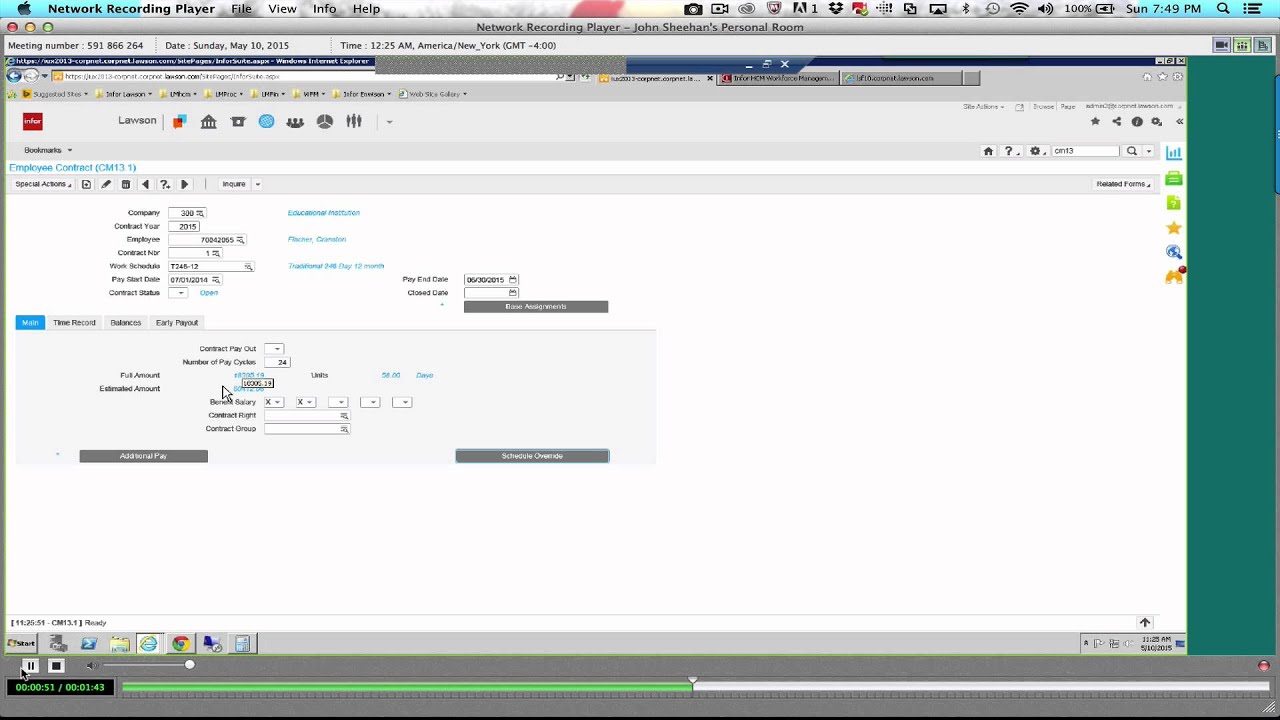Open the Closed Date calendar picker
The height and width of the screenshot is (720, 1280).
513,293
